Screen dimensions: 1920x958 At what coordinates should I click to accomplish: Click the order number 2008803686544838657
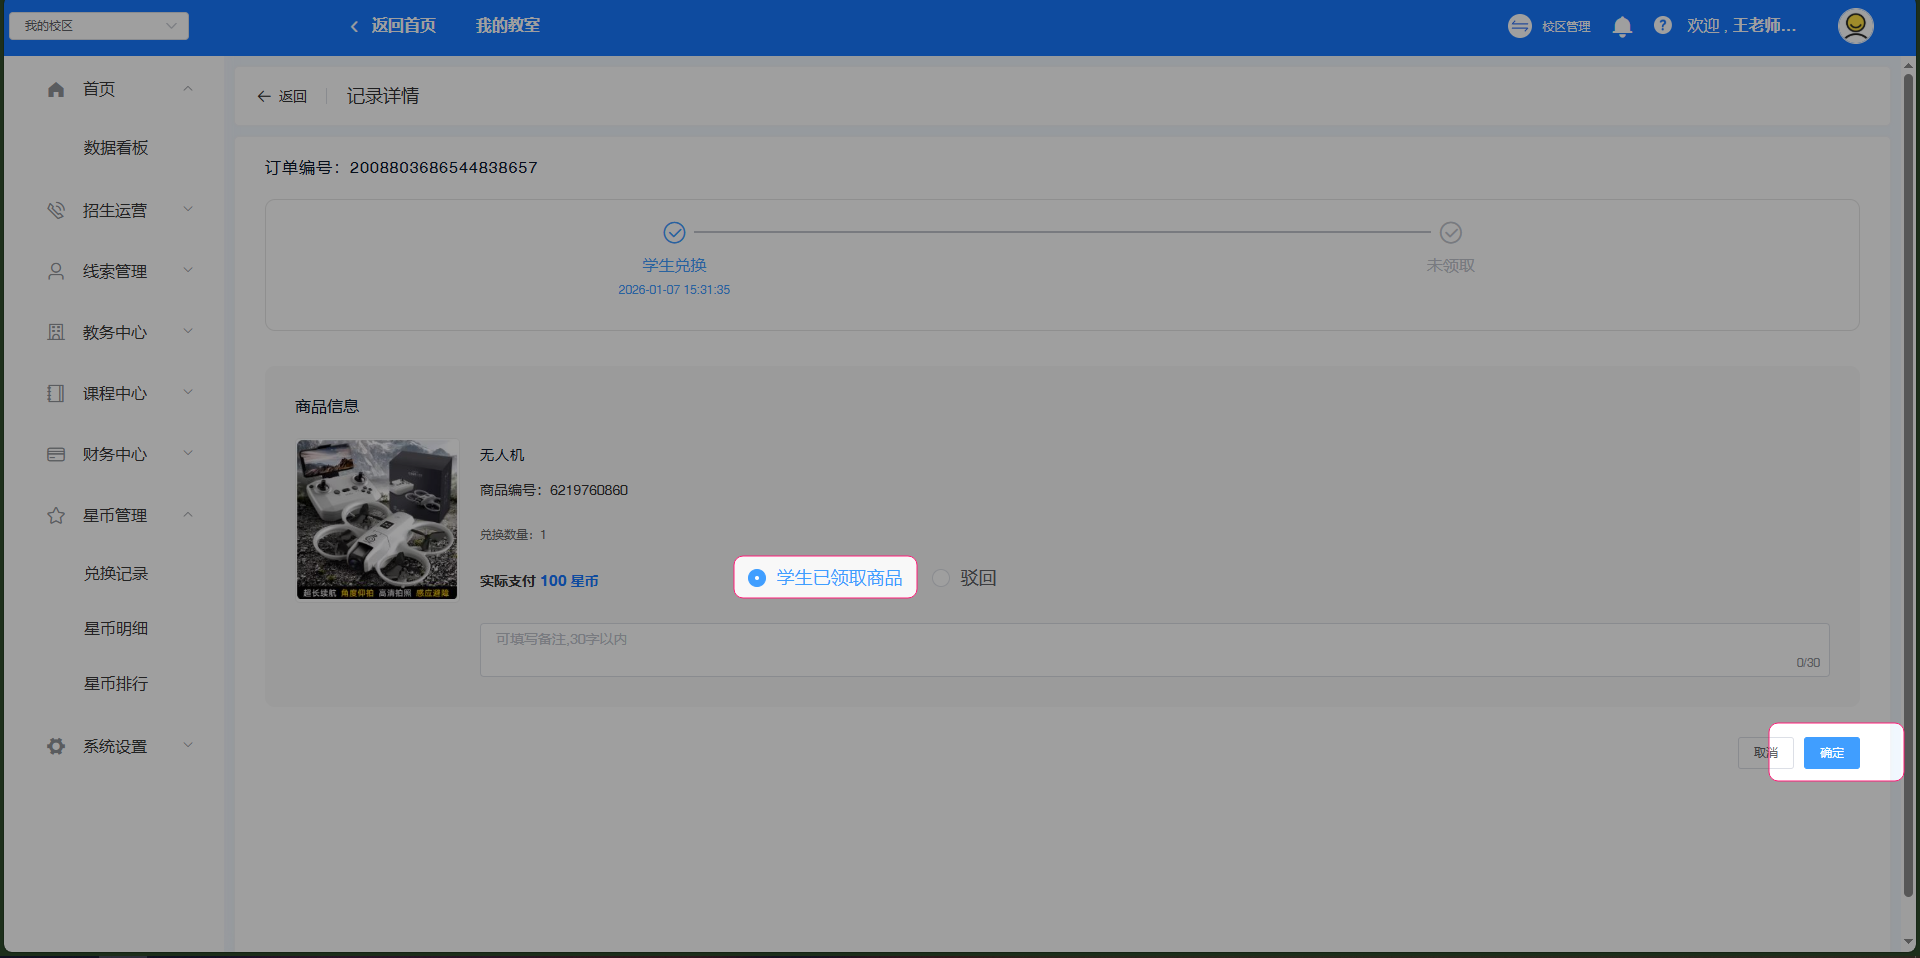[x=443, y=168]
